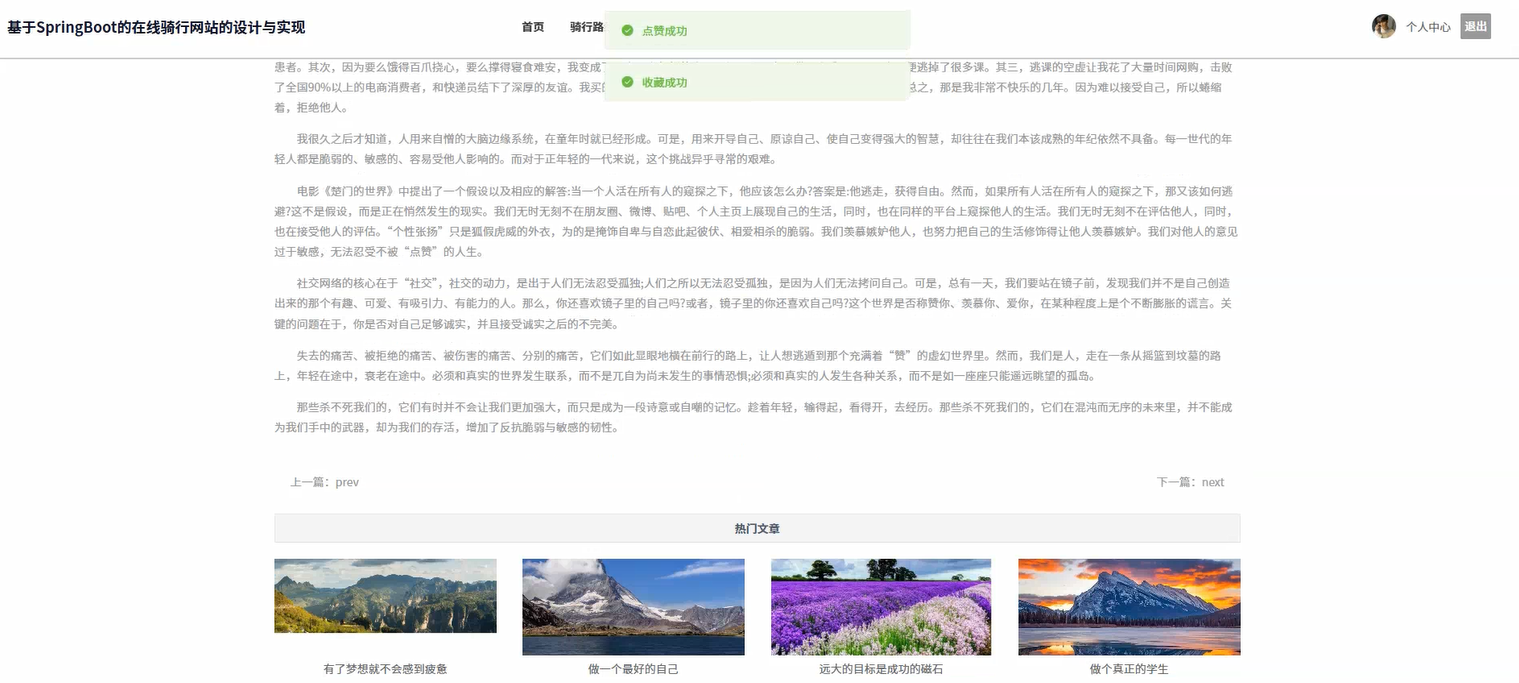1519x683 pixels.
Task: Click the user avatar icon
Action: [x=1384, y=27]
